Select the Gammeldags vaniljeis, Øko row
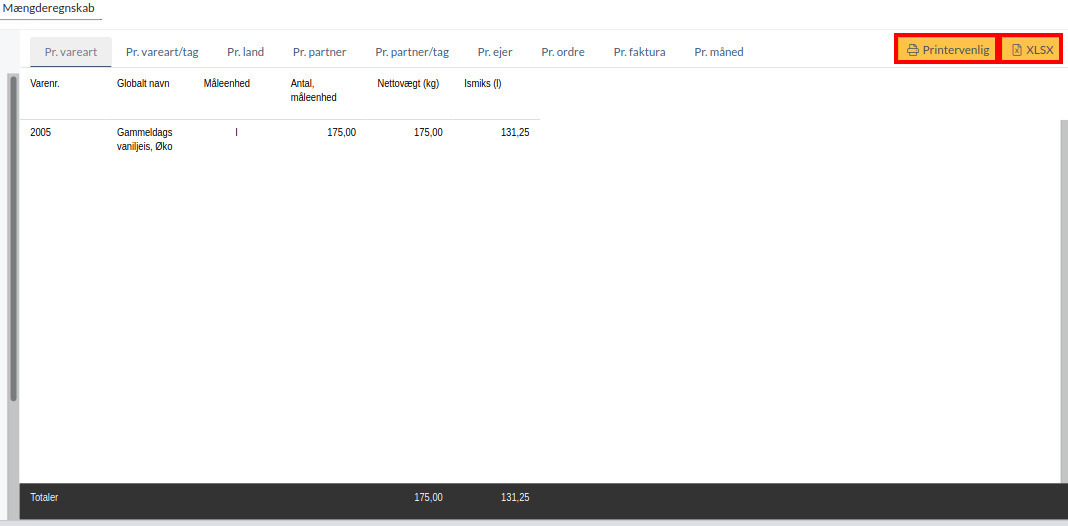The image size is (1068, 526). pos(145,139)
